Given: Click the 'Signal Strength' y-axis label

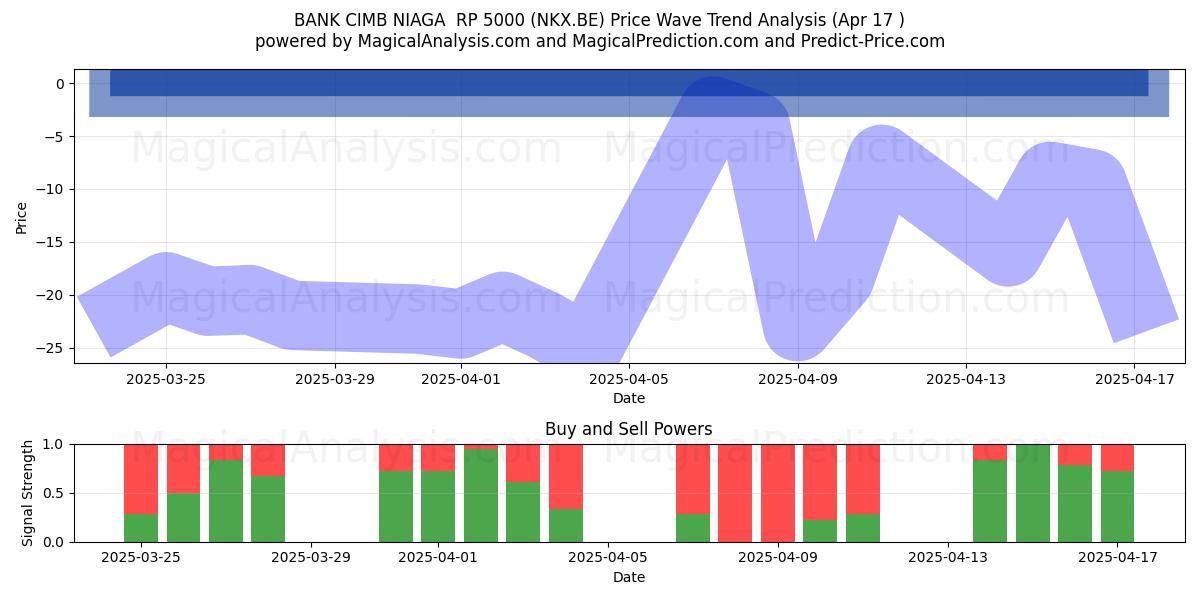Looking at the screenshot, I should pyautogui.click(x=28, y=493).
